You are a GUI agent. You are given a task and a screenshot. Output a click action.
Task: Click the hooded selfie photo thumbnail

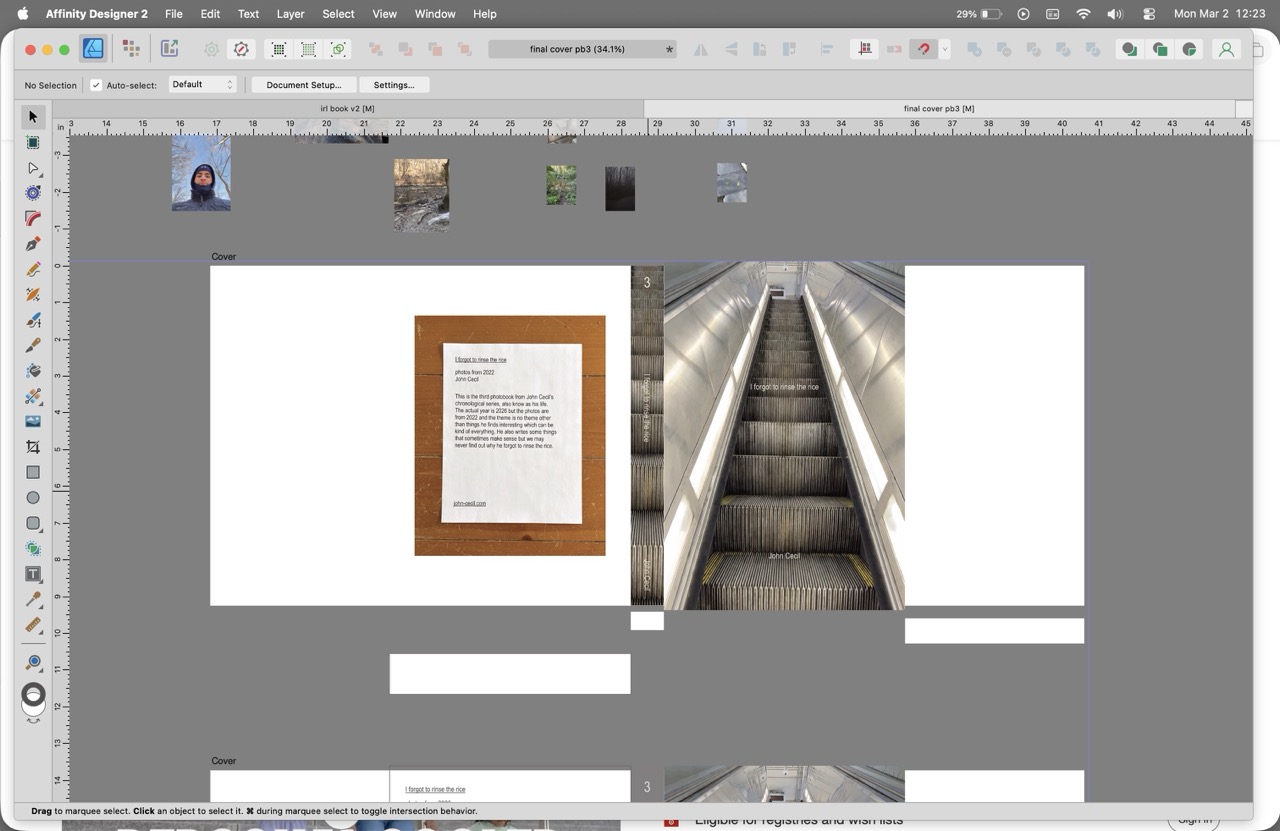[201, 174]
